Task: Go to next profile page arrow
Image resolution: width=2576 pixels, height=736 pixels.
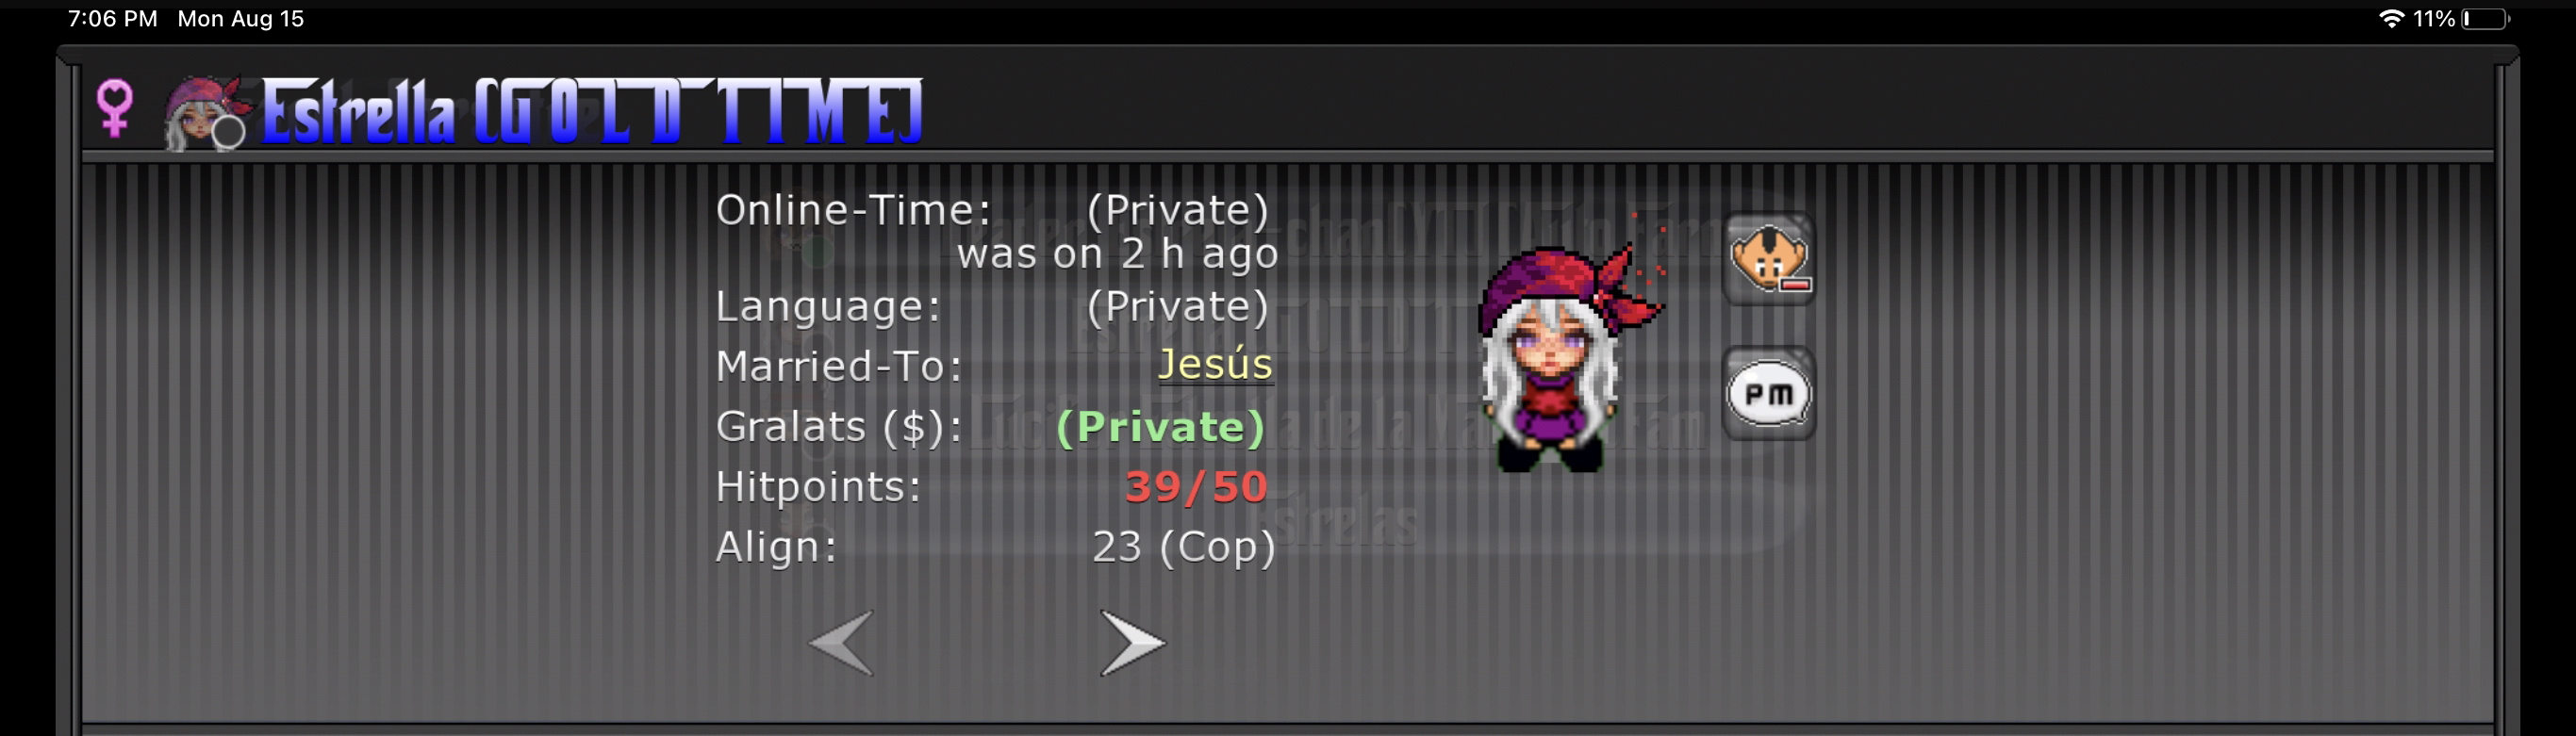Action: click(1132, 643)
